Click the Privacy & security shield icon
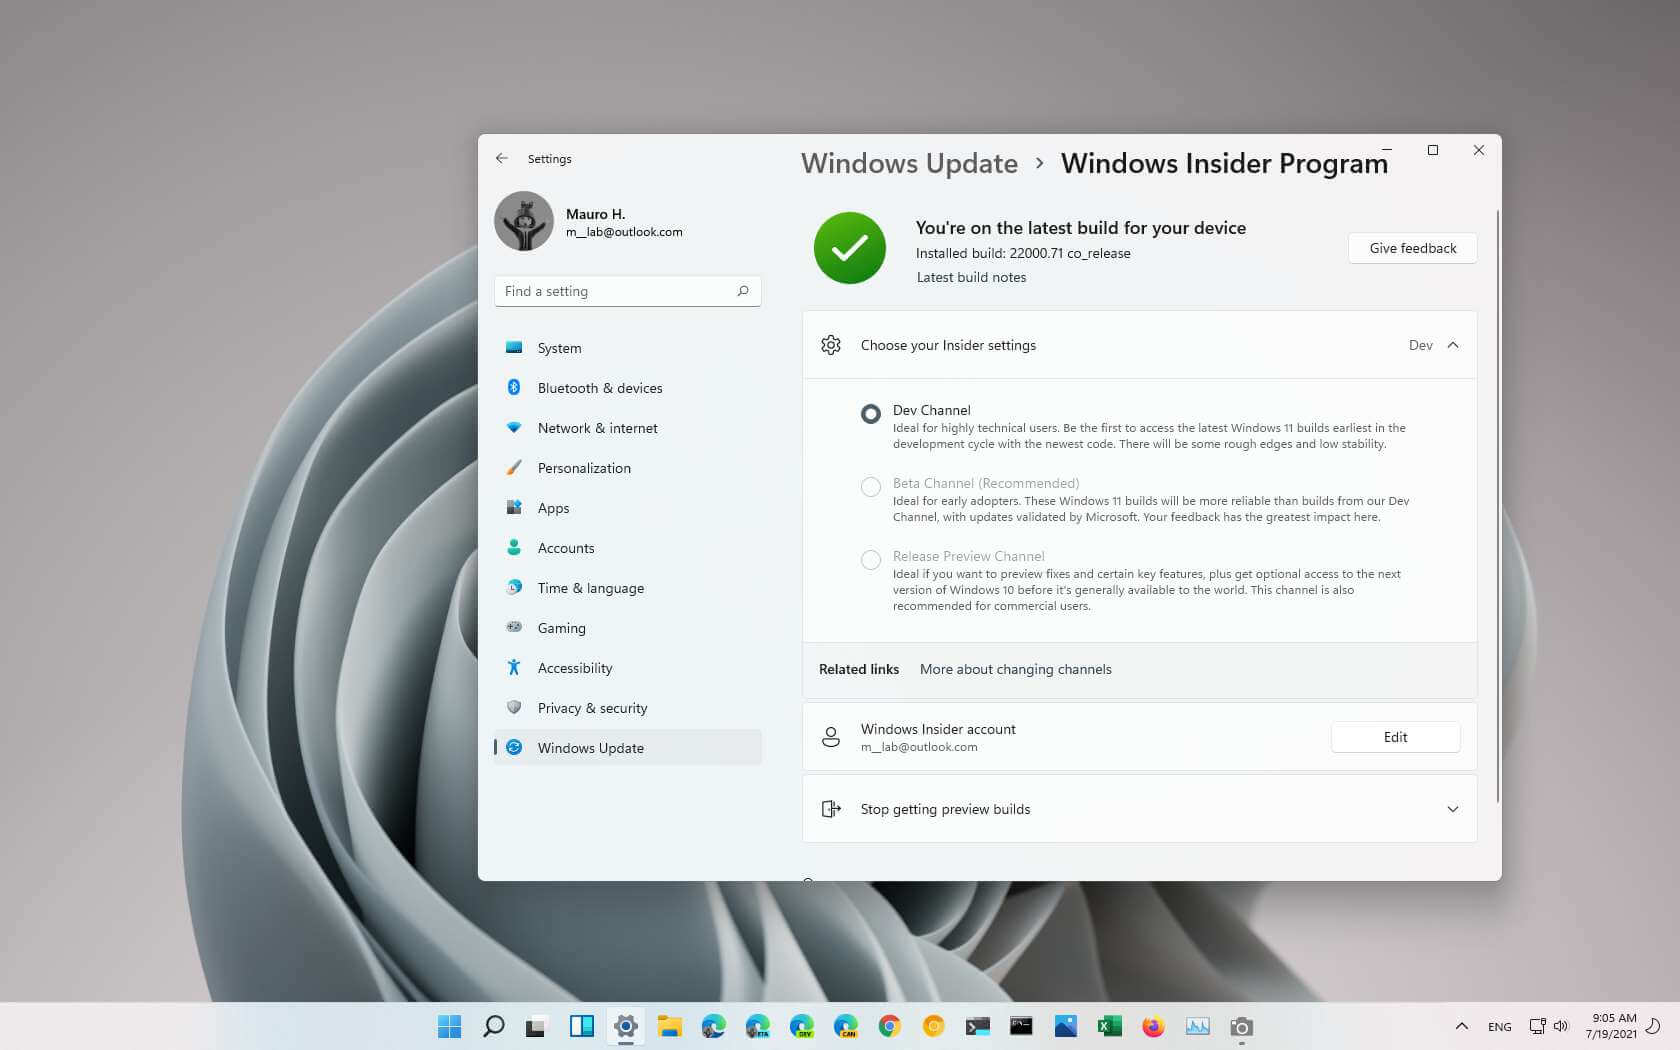Screen dimensions: 1680x1050 coord(514,707)
